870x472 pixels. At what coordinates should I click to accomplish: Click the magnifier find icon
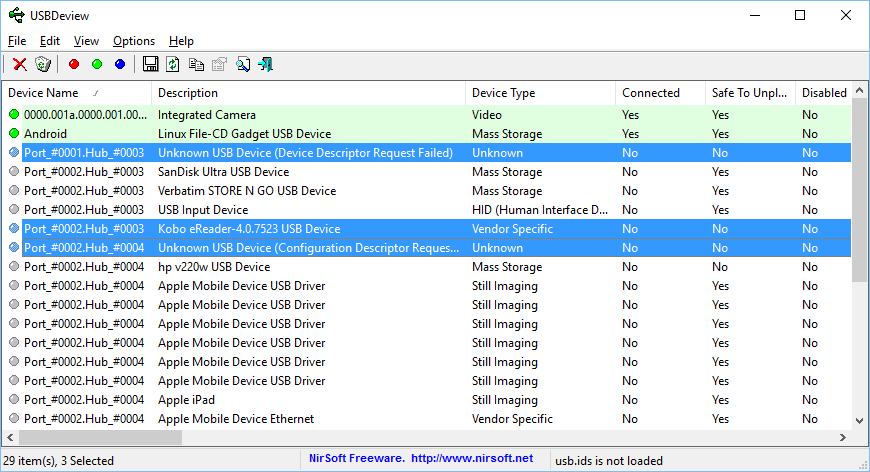[243, 64]
